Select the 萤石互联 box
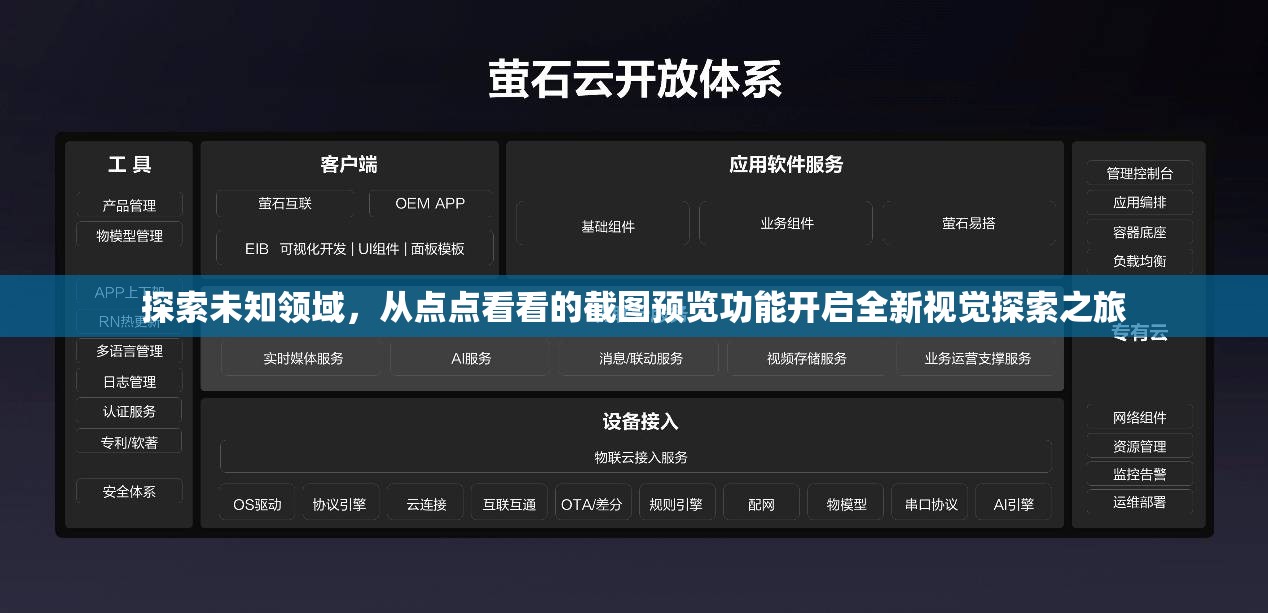Viewport: 1268px width, 613px height. (x=285, y=203)
